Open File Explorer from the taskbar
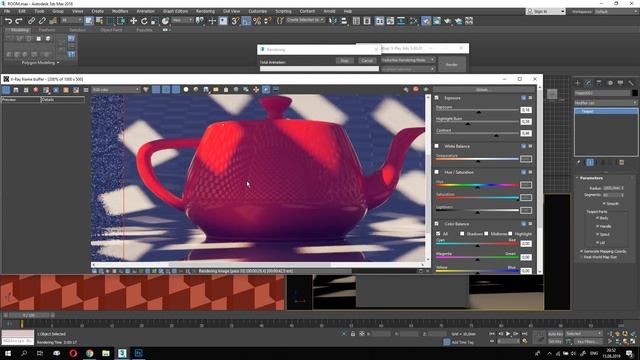The width and height of the screenshot is (640, 360). (106, 353)
